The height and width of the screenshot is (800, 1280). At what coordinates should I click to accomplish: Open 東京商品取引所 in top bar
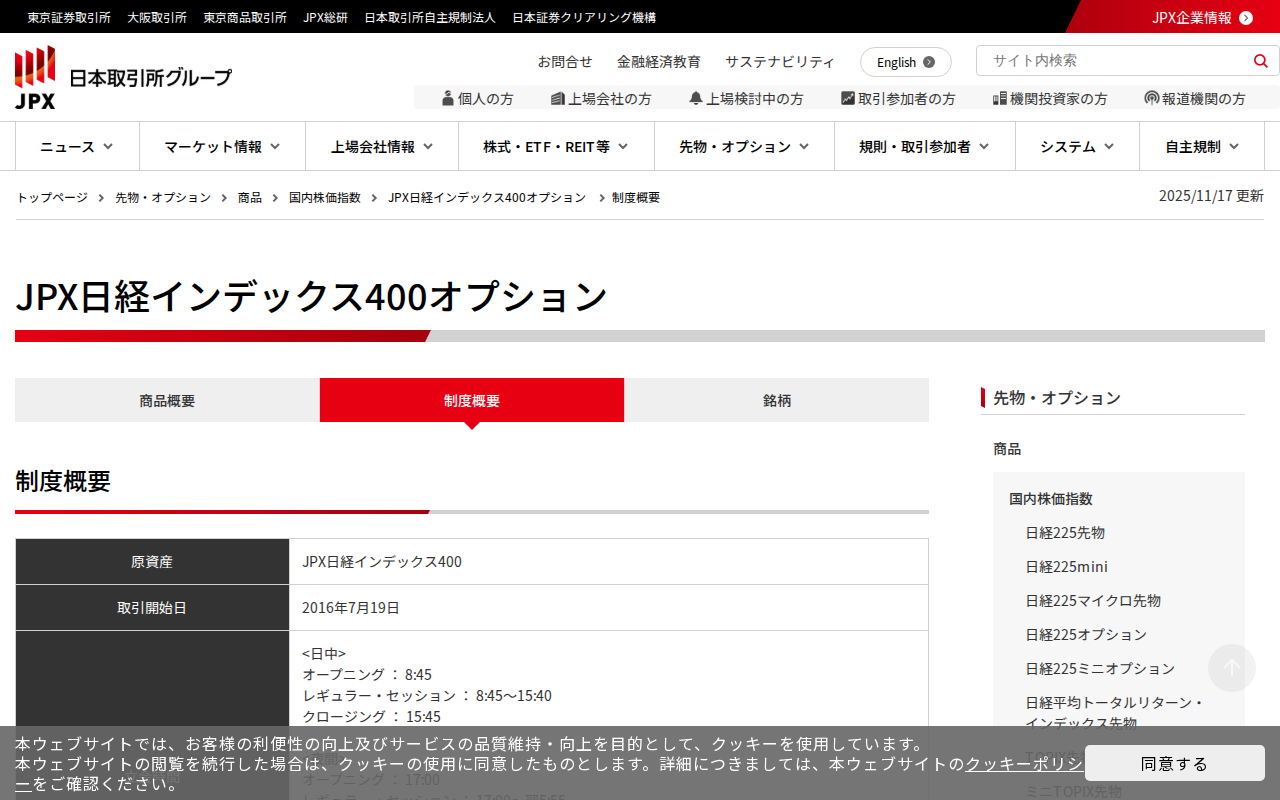pyautogui.click(x=245, y=17)
